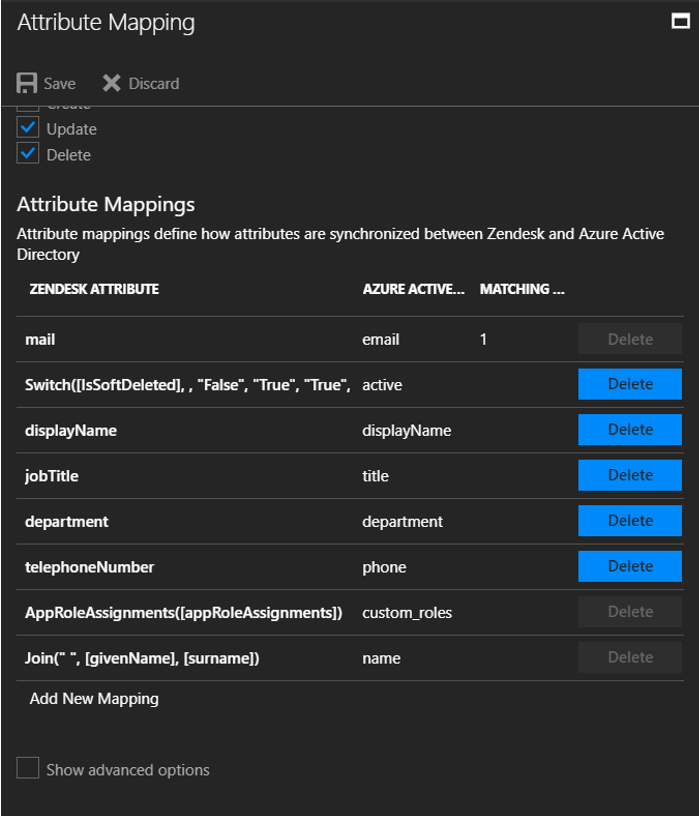This screenshot has height=816, width=699.
Task: Click matching precedence value 1
Action: tap(483, 339)
